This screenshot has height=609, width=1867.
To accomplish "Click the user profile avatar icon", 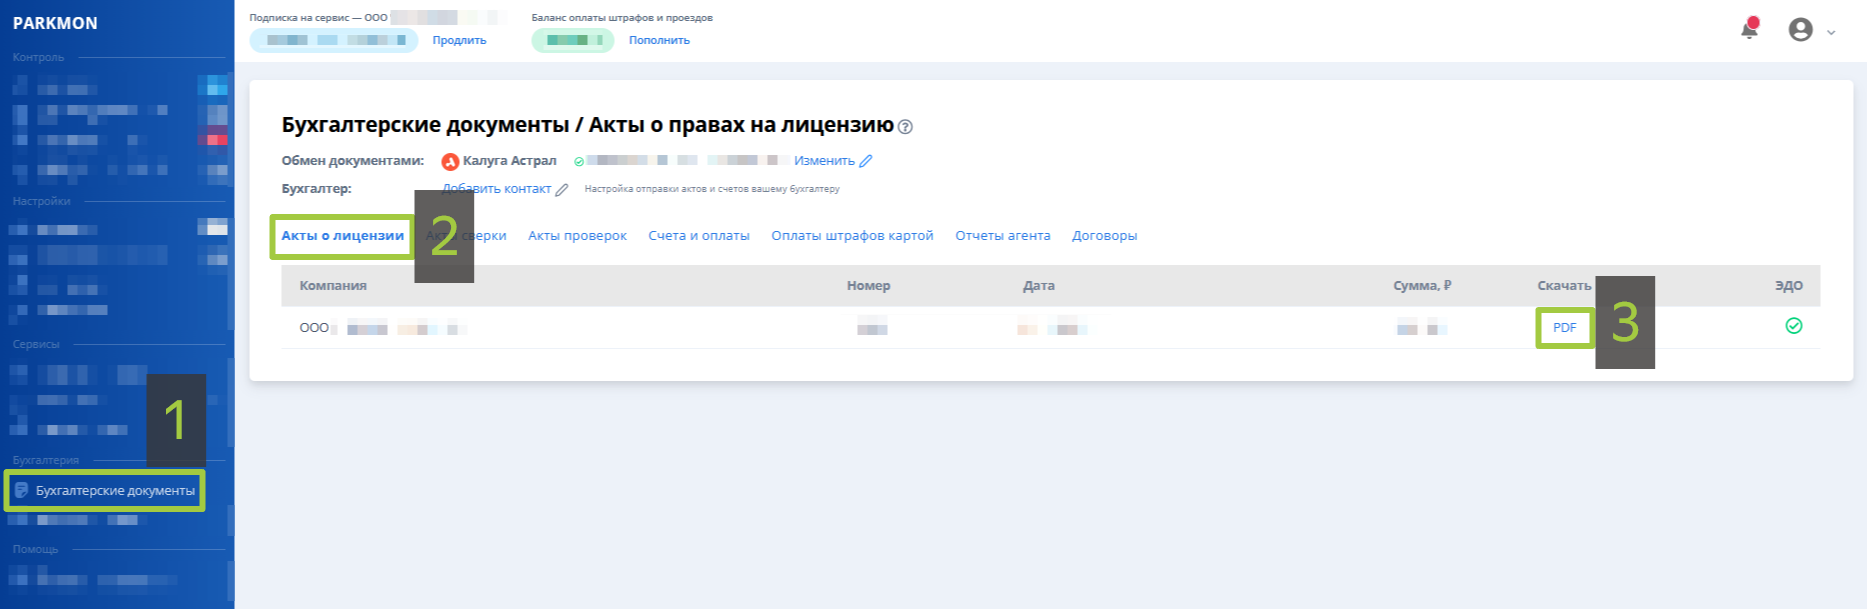I will click(1800, 30).
